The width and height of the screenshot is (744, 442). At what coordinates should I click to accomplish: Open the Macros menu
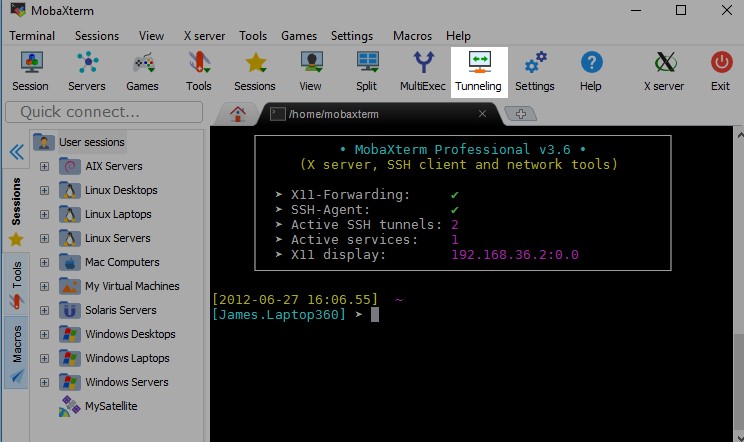pos(413,35)
